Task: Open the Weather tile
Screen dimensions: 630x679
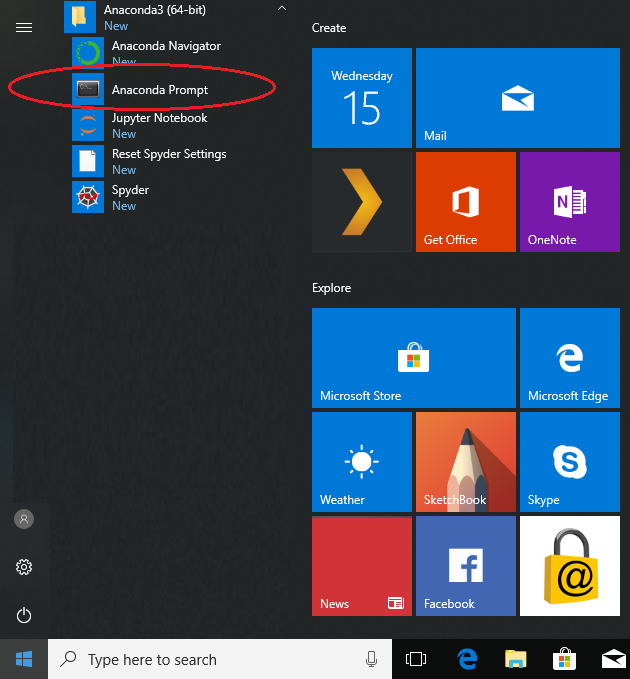Action: coord(361,461)
